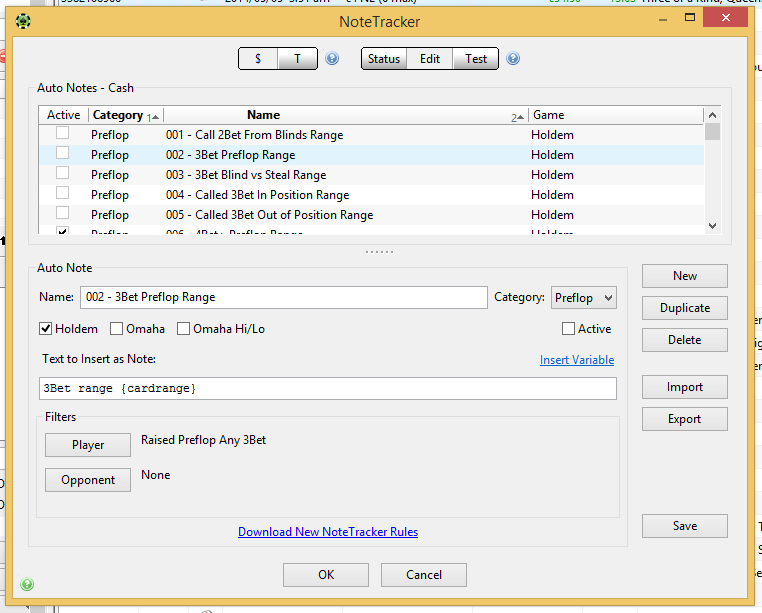Select the T (tournament) toggle button
The width and height of the screenshot is (762, 613).
(x=297, y=59)
